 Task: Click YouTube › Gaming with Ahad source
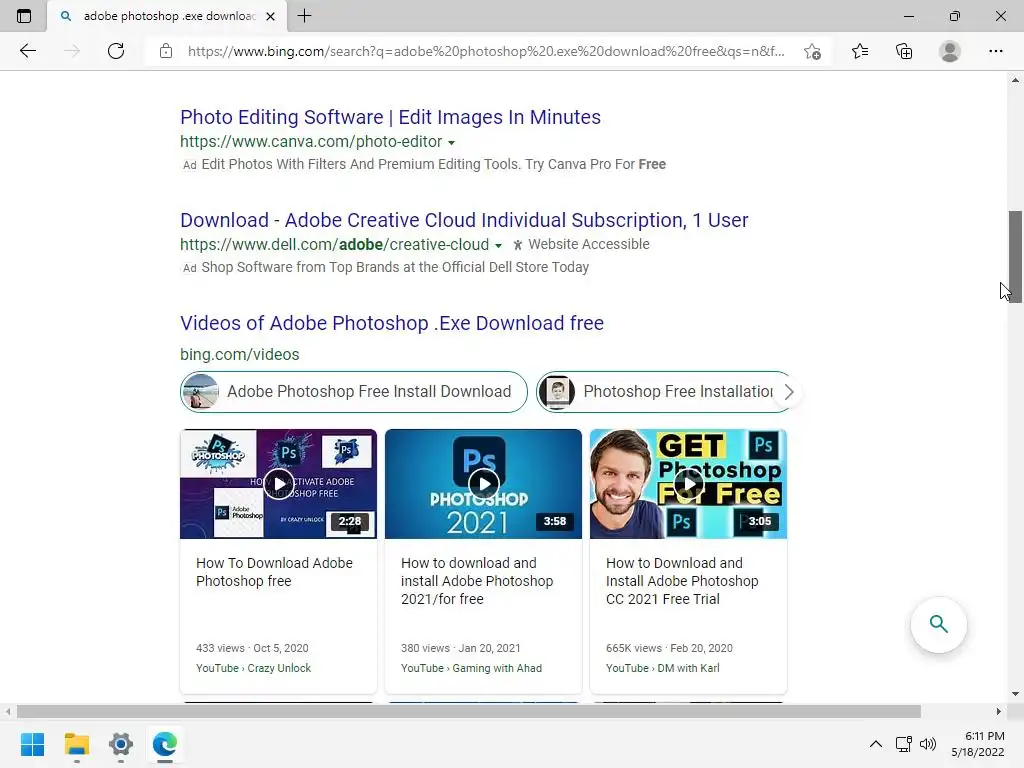coord(472,668)
